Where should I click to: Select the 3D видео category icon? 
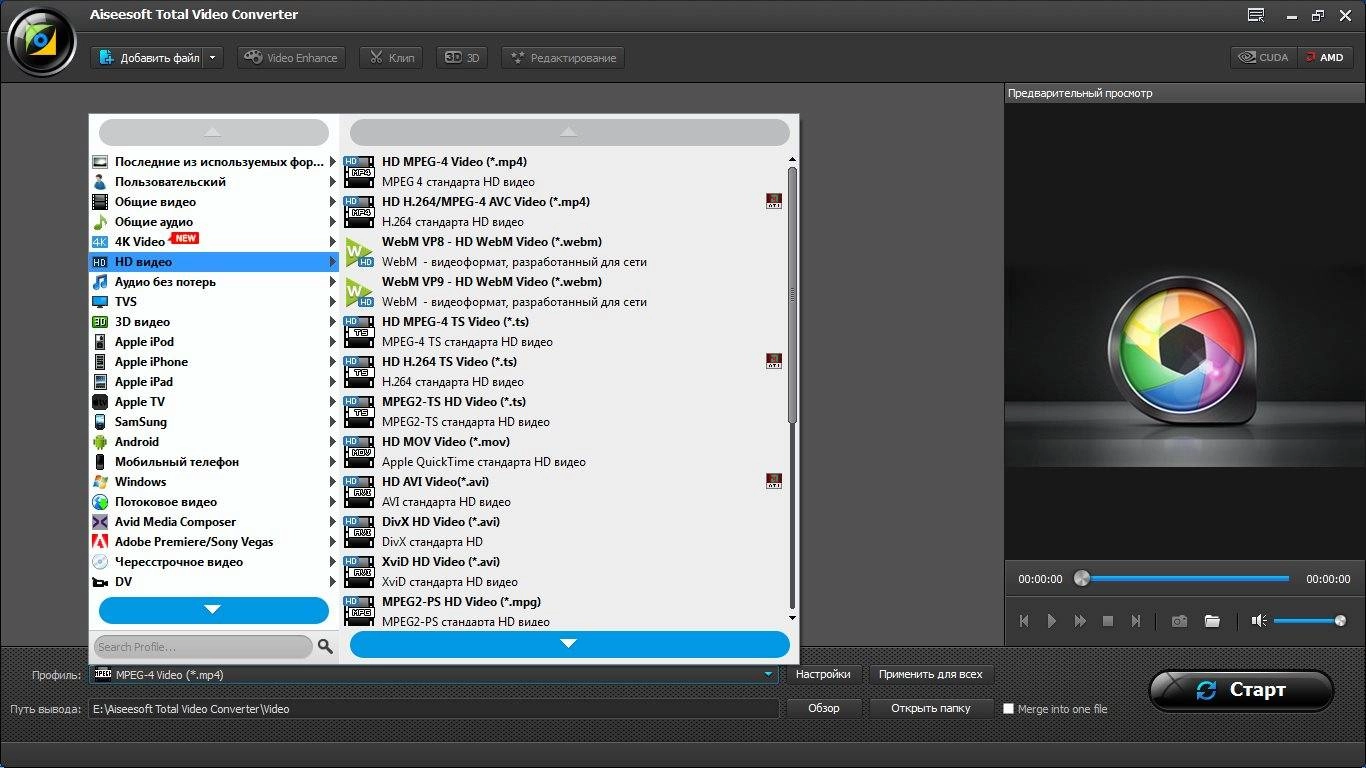100,322
